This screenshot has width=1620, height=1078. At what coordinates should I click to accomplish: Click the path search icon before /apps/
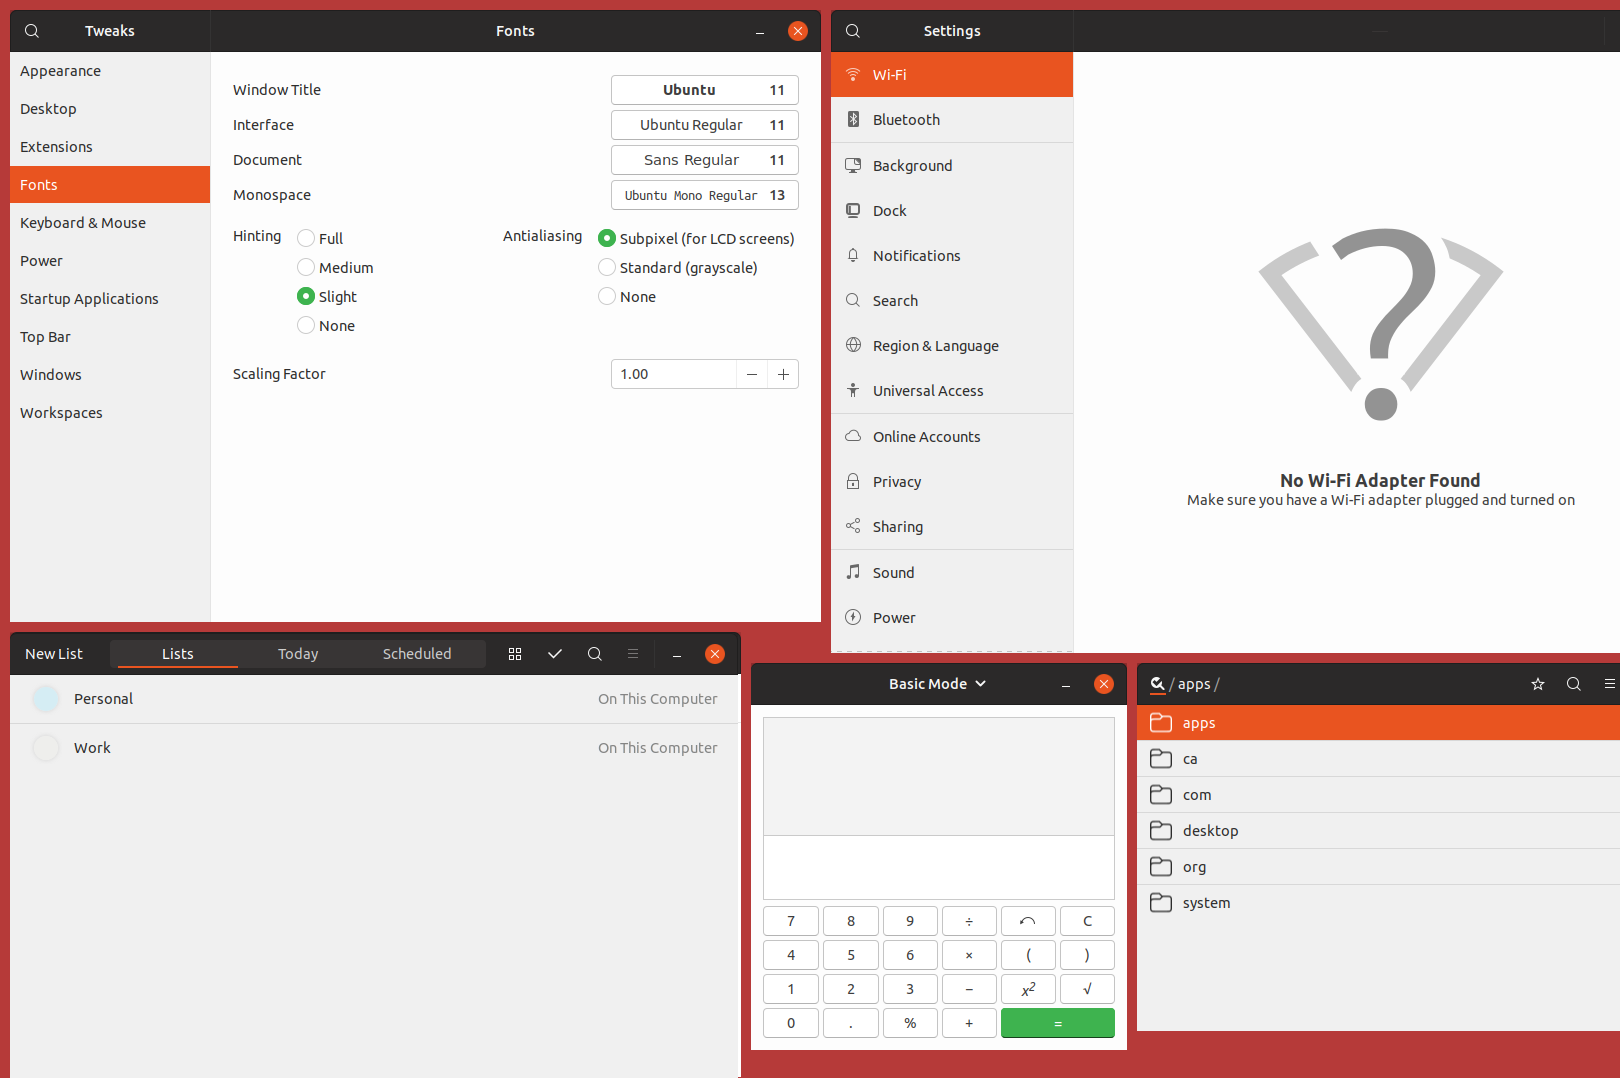(1157, 684)
